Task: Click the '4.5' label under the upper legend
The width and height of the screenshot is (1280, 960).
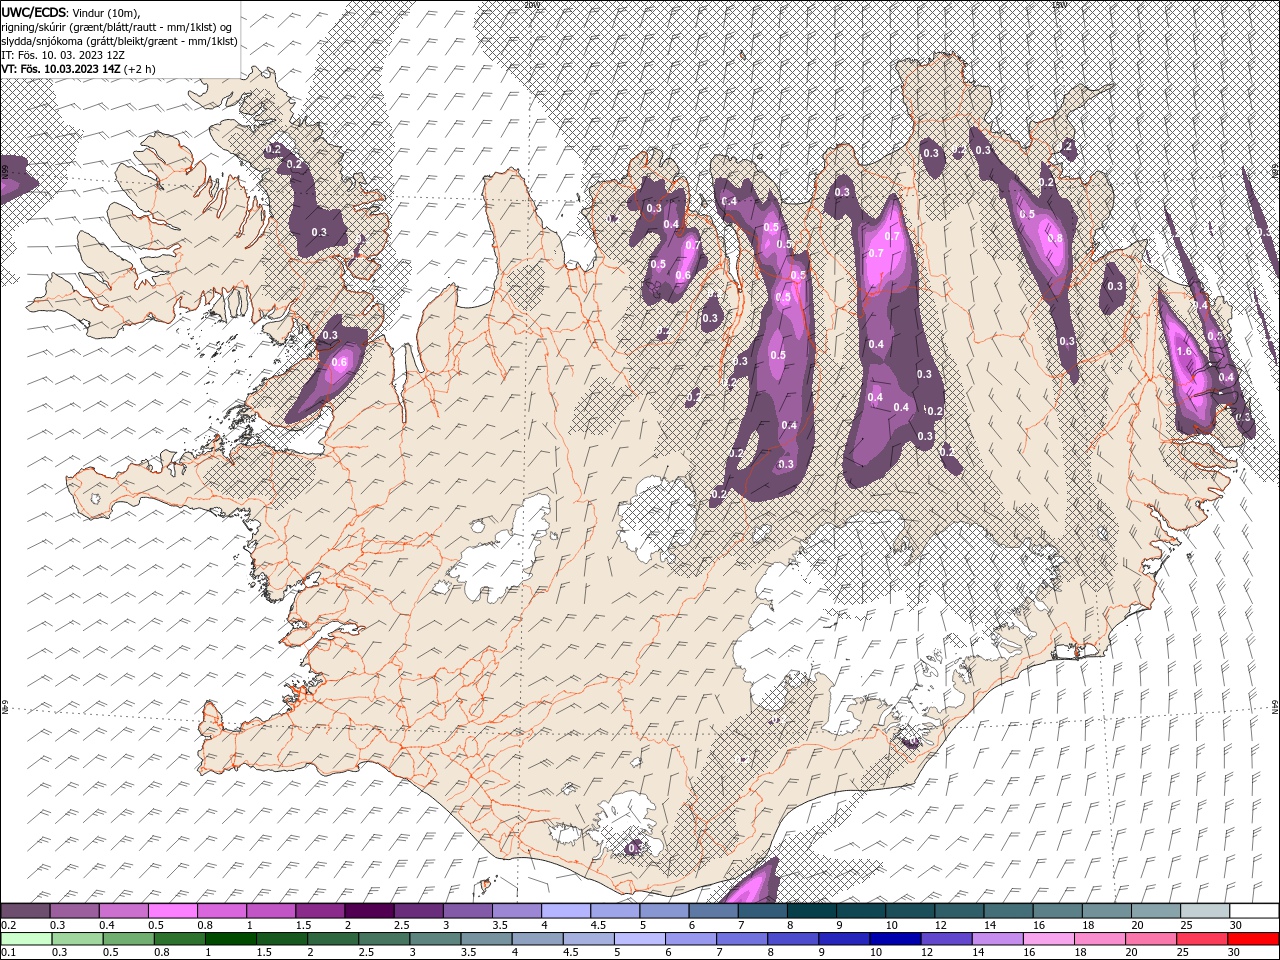Action: click(x=598, y=925)
